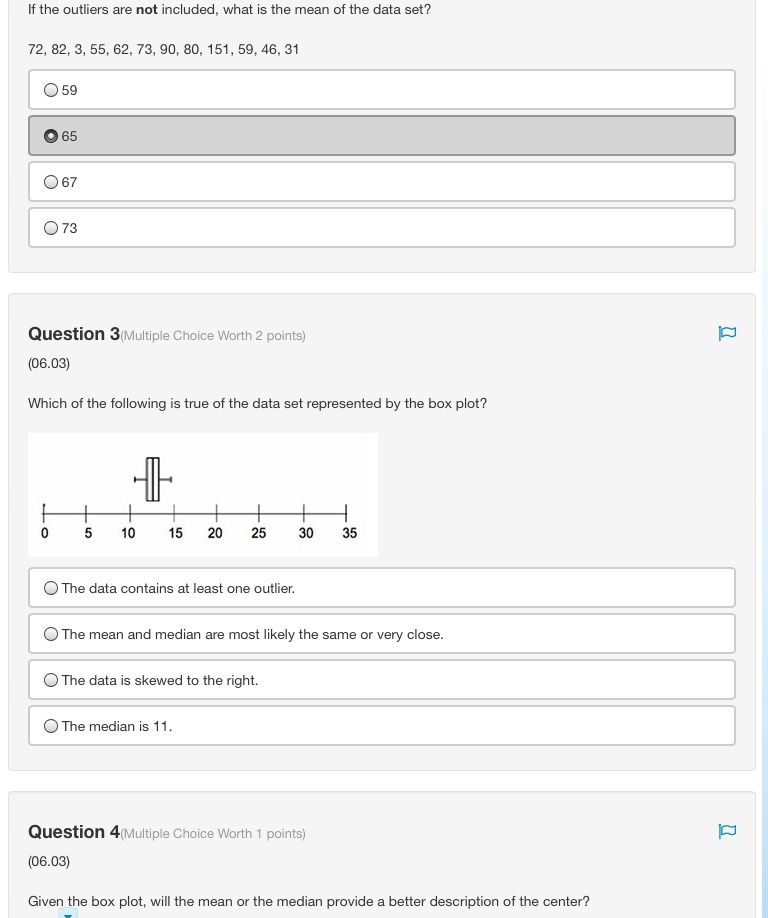Screen dimensions: 768x918
Task: Choose 'The data contains at least one outlier'
Action: [51, 588]
